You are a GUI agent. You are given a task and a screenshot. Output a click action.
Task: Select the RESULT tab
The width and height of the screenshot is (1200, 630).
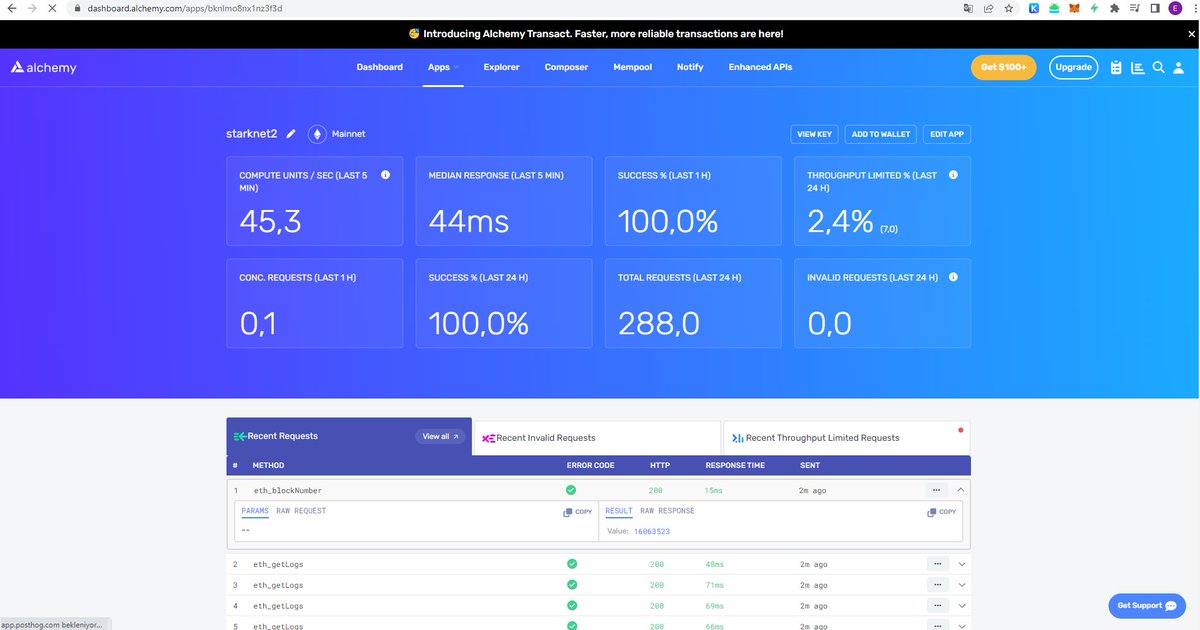(619, 511)
